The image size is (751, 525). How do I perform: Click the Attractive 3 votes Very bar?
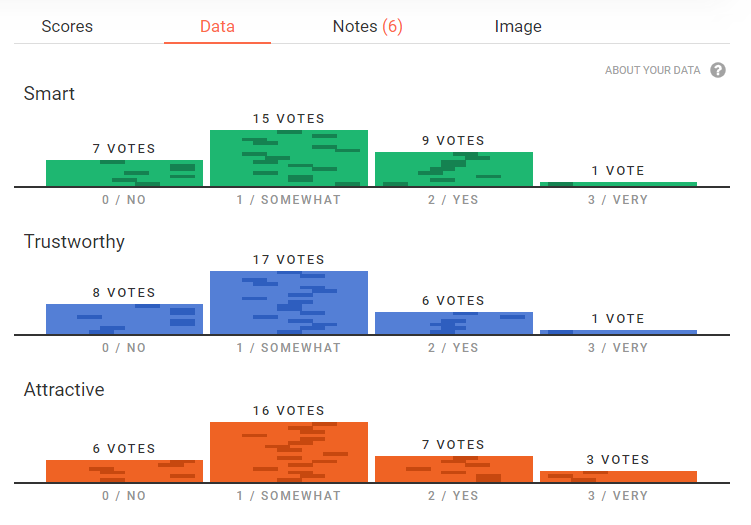tap(618, 476)
